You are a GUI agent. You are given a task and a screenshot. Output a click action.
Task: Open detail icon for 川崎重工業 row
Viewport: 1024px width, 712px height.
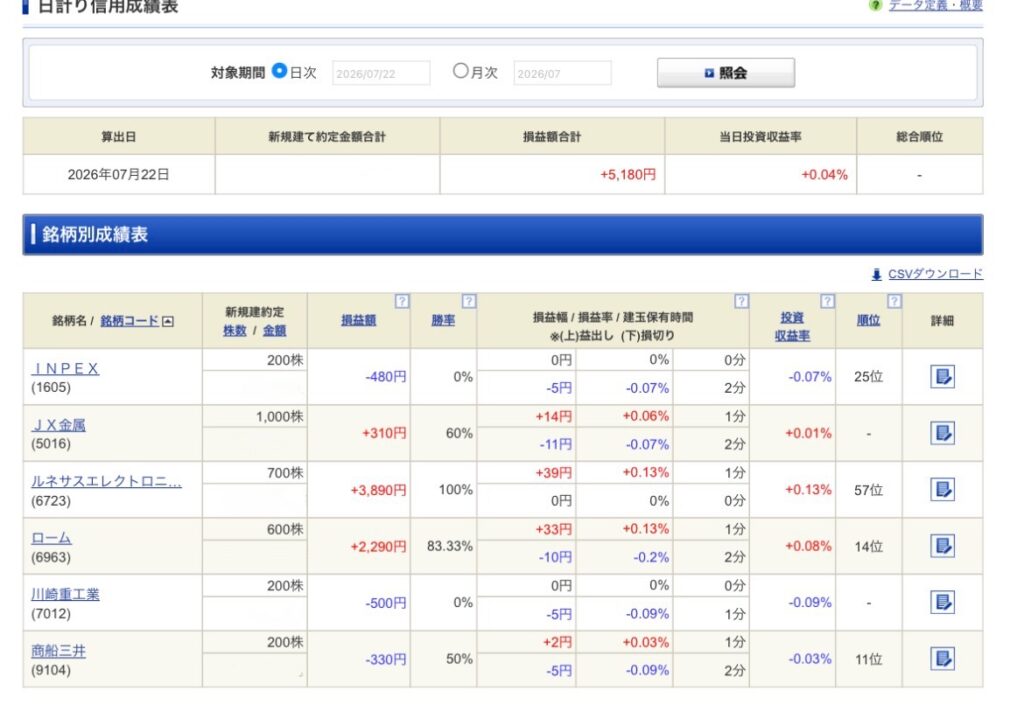pyautogui.click(x=942, y=602)
